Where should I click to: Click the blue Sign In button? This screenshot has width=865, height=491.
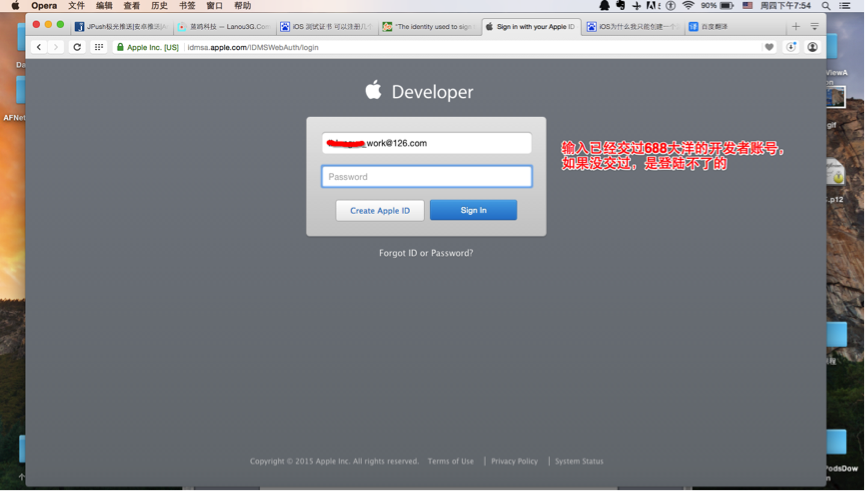coord(473,210)
